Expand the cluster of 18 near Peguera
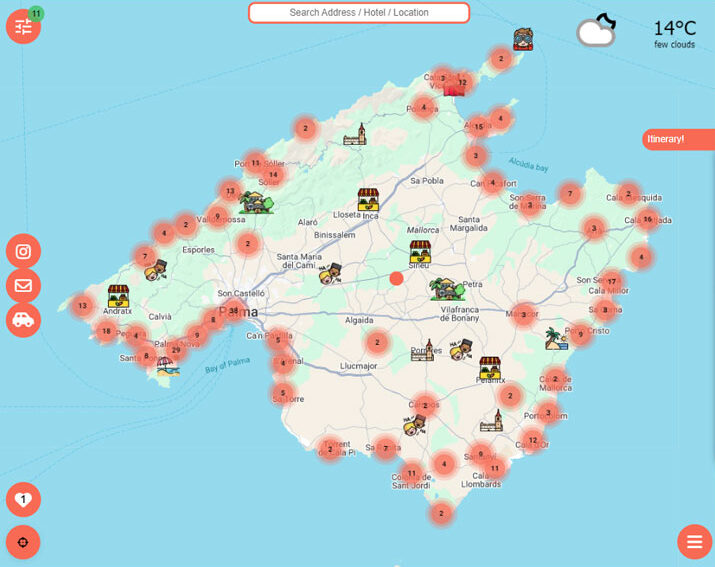Viewport: 715px width, 567px height. (106, 331)
